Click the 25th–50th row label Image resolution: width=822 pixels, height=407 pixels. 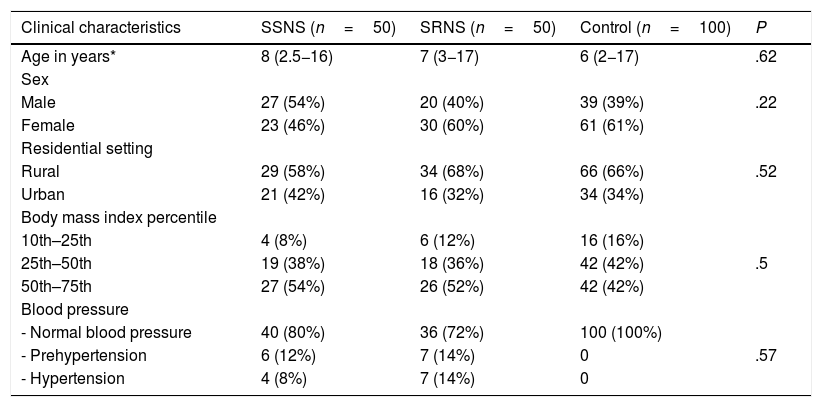tap(56, 263)
